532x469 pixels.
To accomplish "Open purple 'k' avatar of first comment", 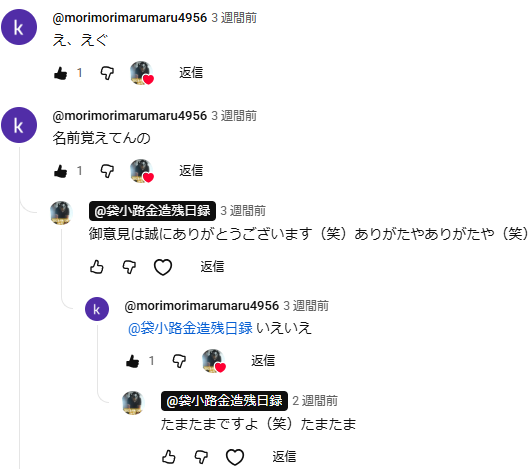I will (x=19, y=27).
